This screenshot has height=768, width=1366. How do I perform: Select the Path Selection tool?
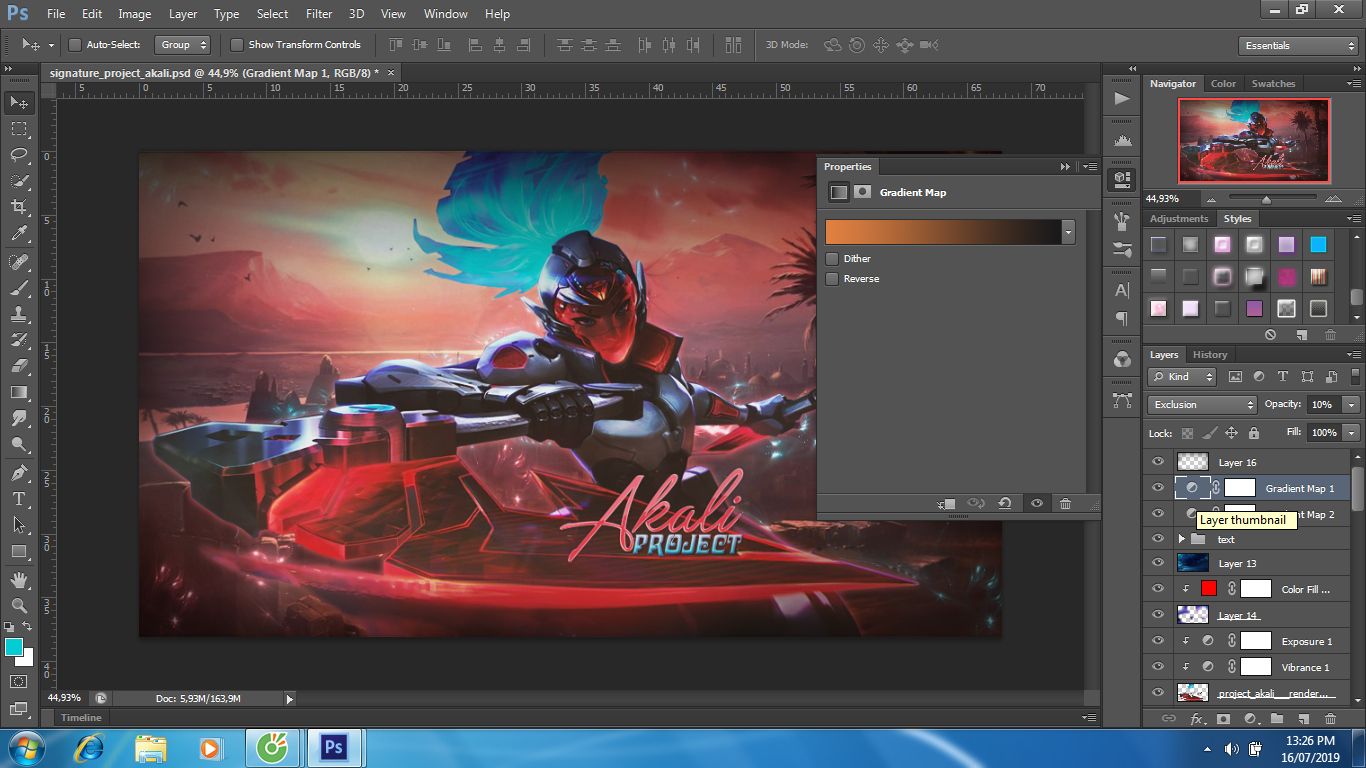tap(19, 525)
